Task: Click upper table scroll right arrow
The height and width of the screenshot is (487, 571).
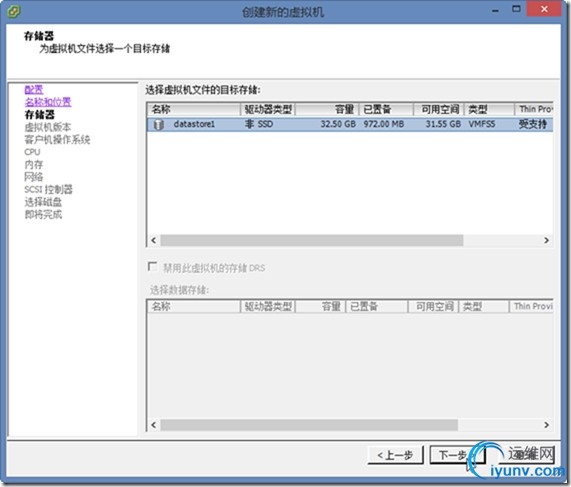Action: [x=546, y=240]
